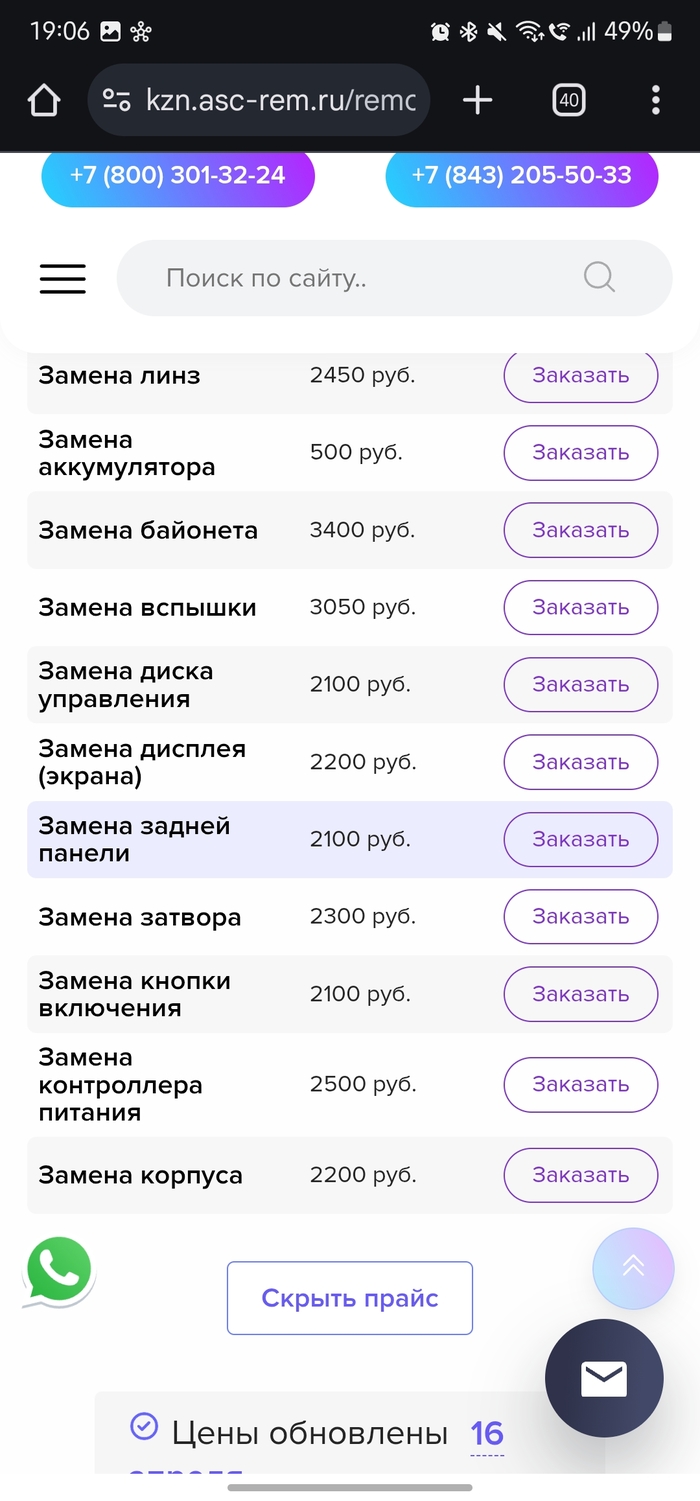700x1501 pixels.
Task: Collapse price list with Скрыть прайс
Action: point(350,1298)
